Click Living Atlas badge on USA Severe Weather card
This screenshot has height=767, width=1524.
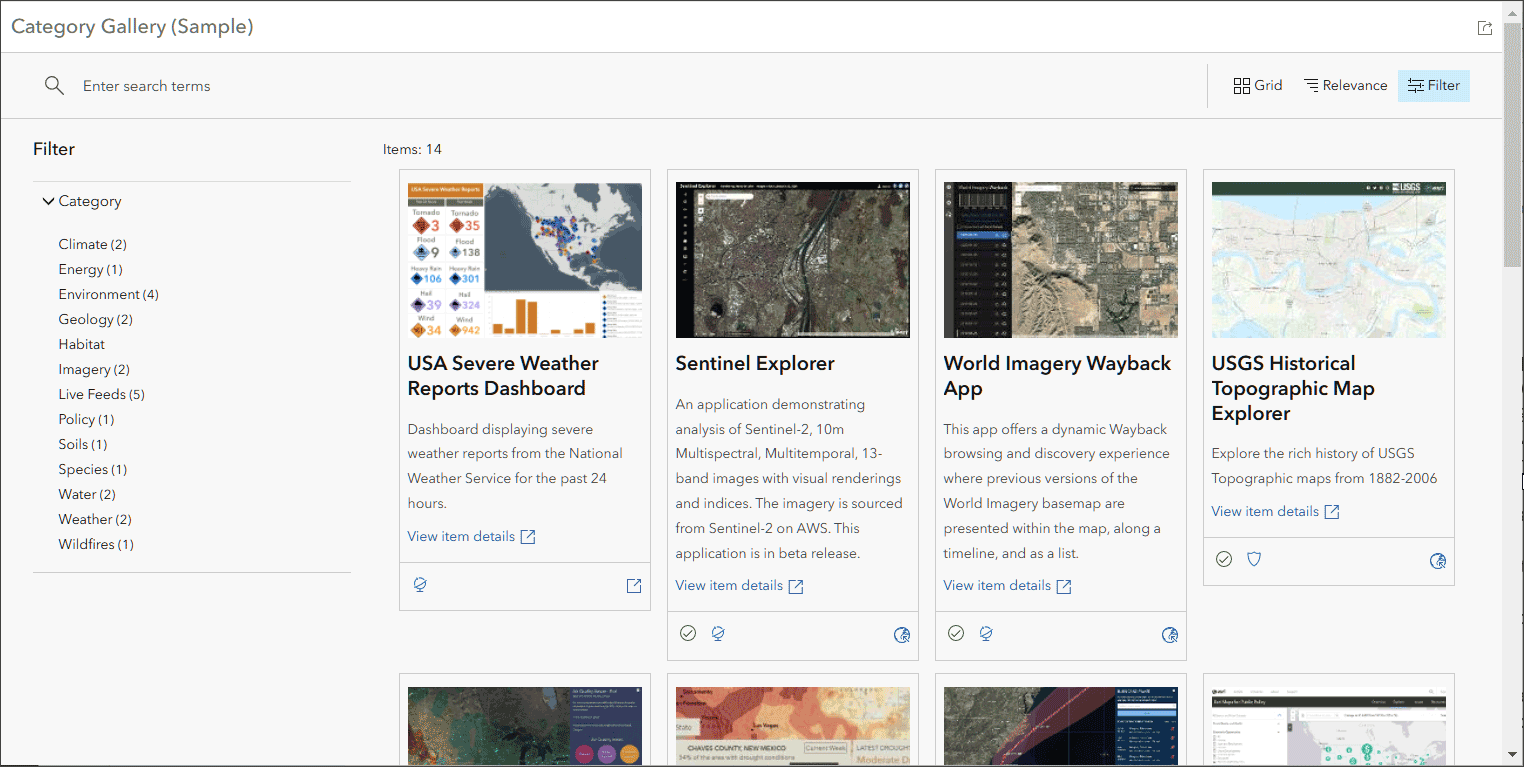click(420, 585)
